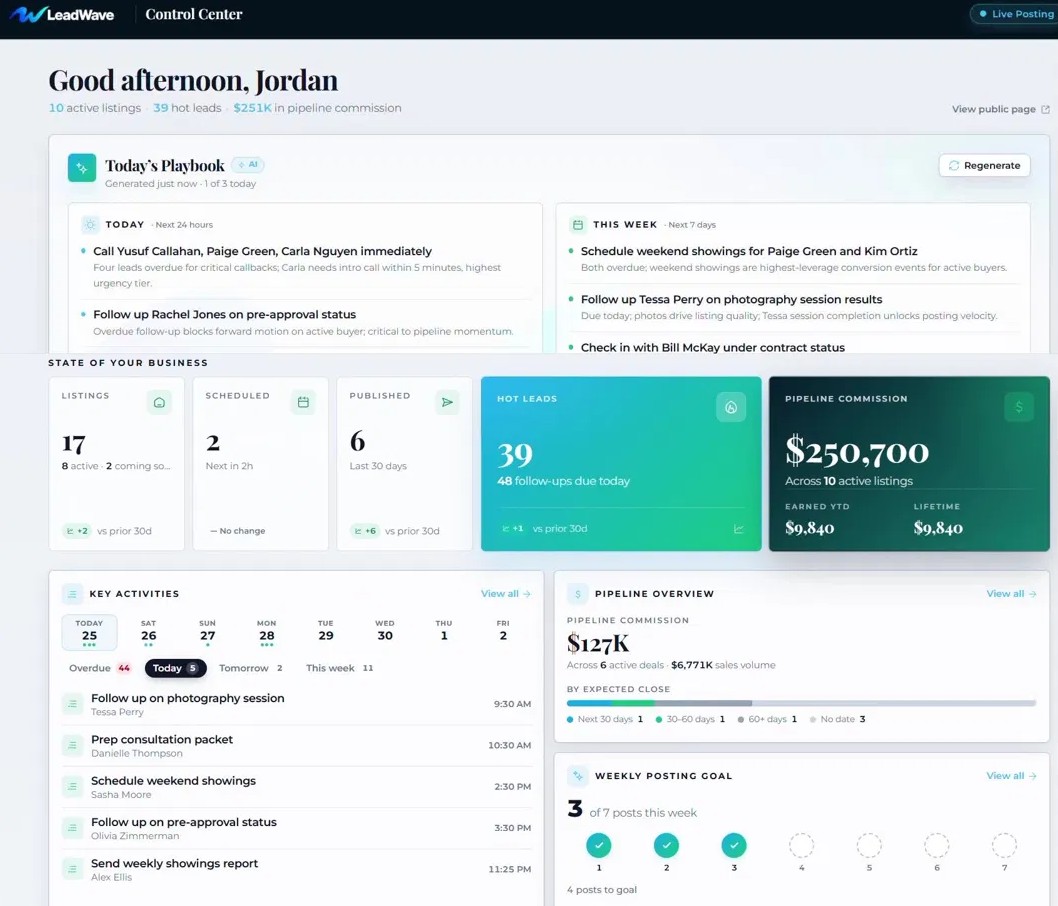Toggle the Live Posting status pill
This screenshot has width=1058, height=906.
tap(1013, 14)
